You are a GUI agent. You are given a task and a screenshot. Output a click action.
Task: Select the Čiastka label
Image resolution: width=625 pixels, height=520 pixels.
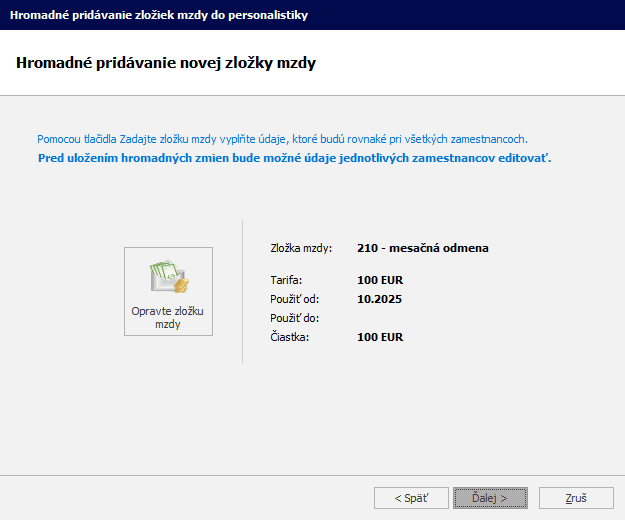coord(289,338)
